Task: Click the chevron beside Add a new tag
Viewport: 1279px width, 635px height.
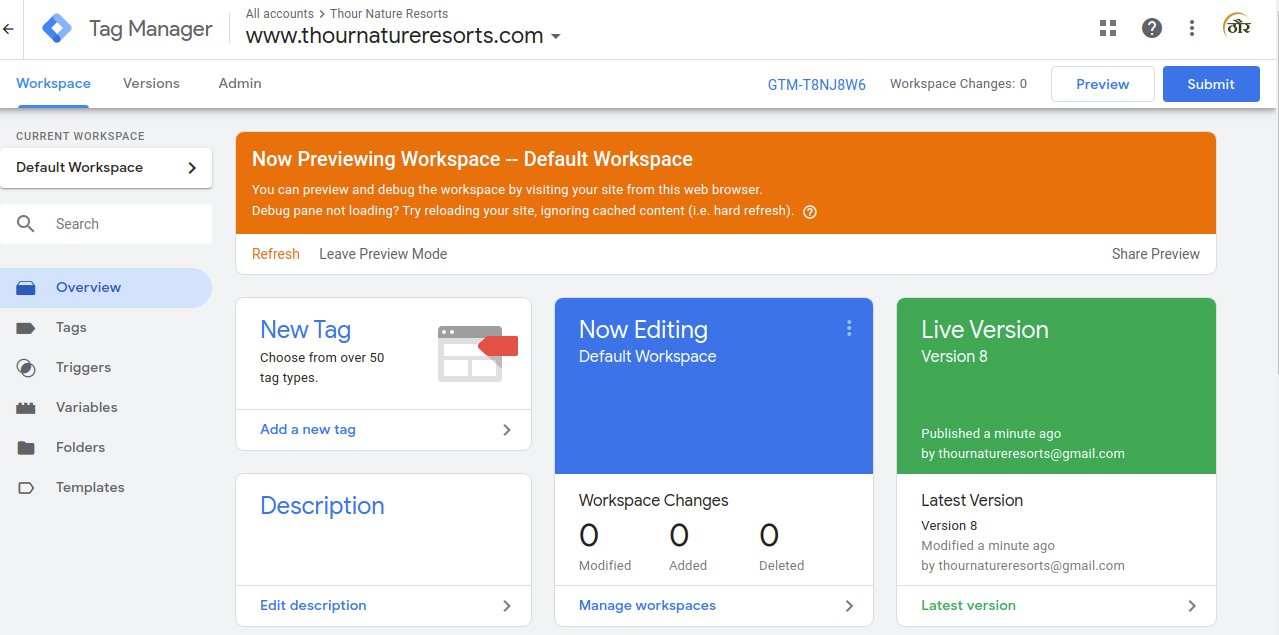Action: tap(507, 430)
